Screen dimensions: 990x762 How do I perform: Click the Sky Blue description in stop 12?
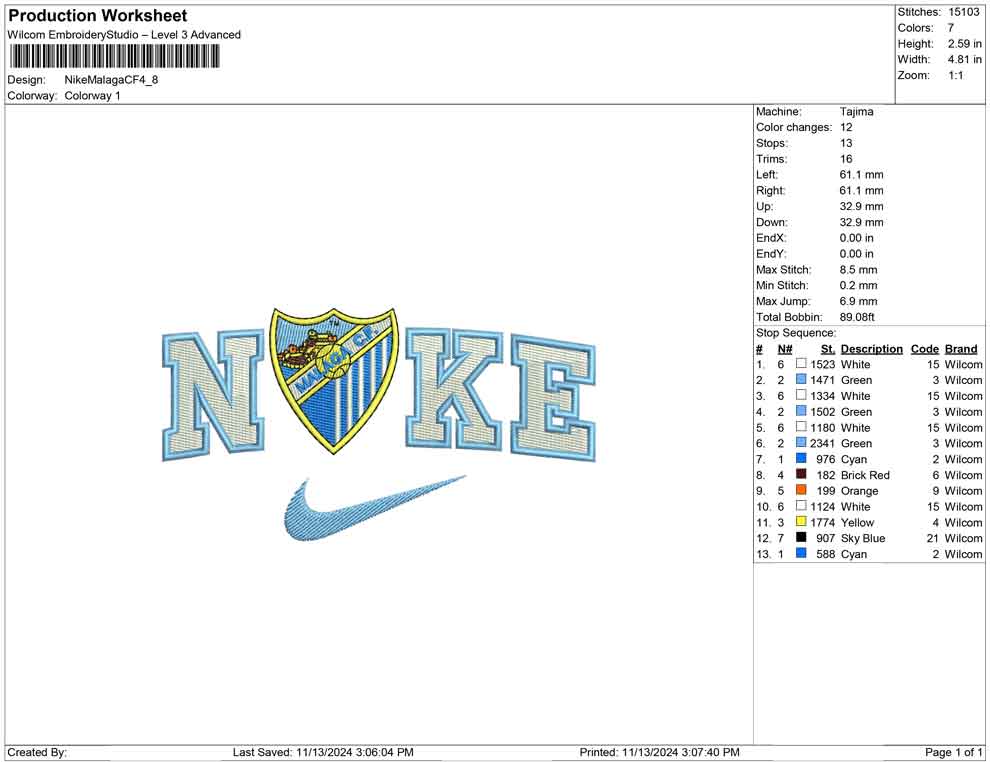coord(863,538)
